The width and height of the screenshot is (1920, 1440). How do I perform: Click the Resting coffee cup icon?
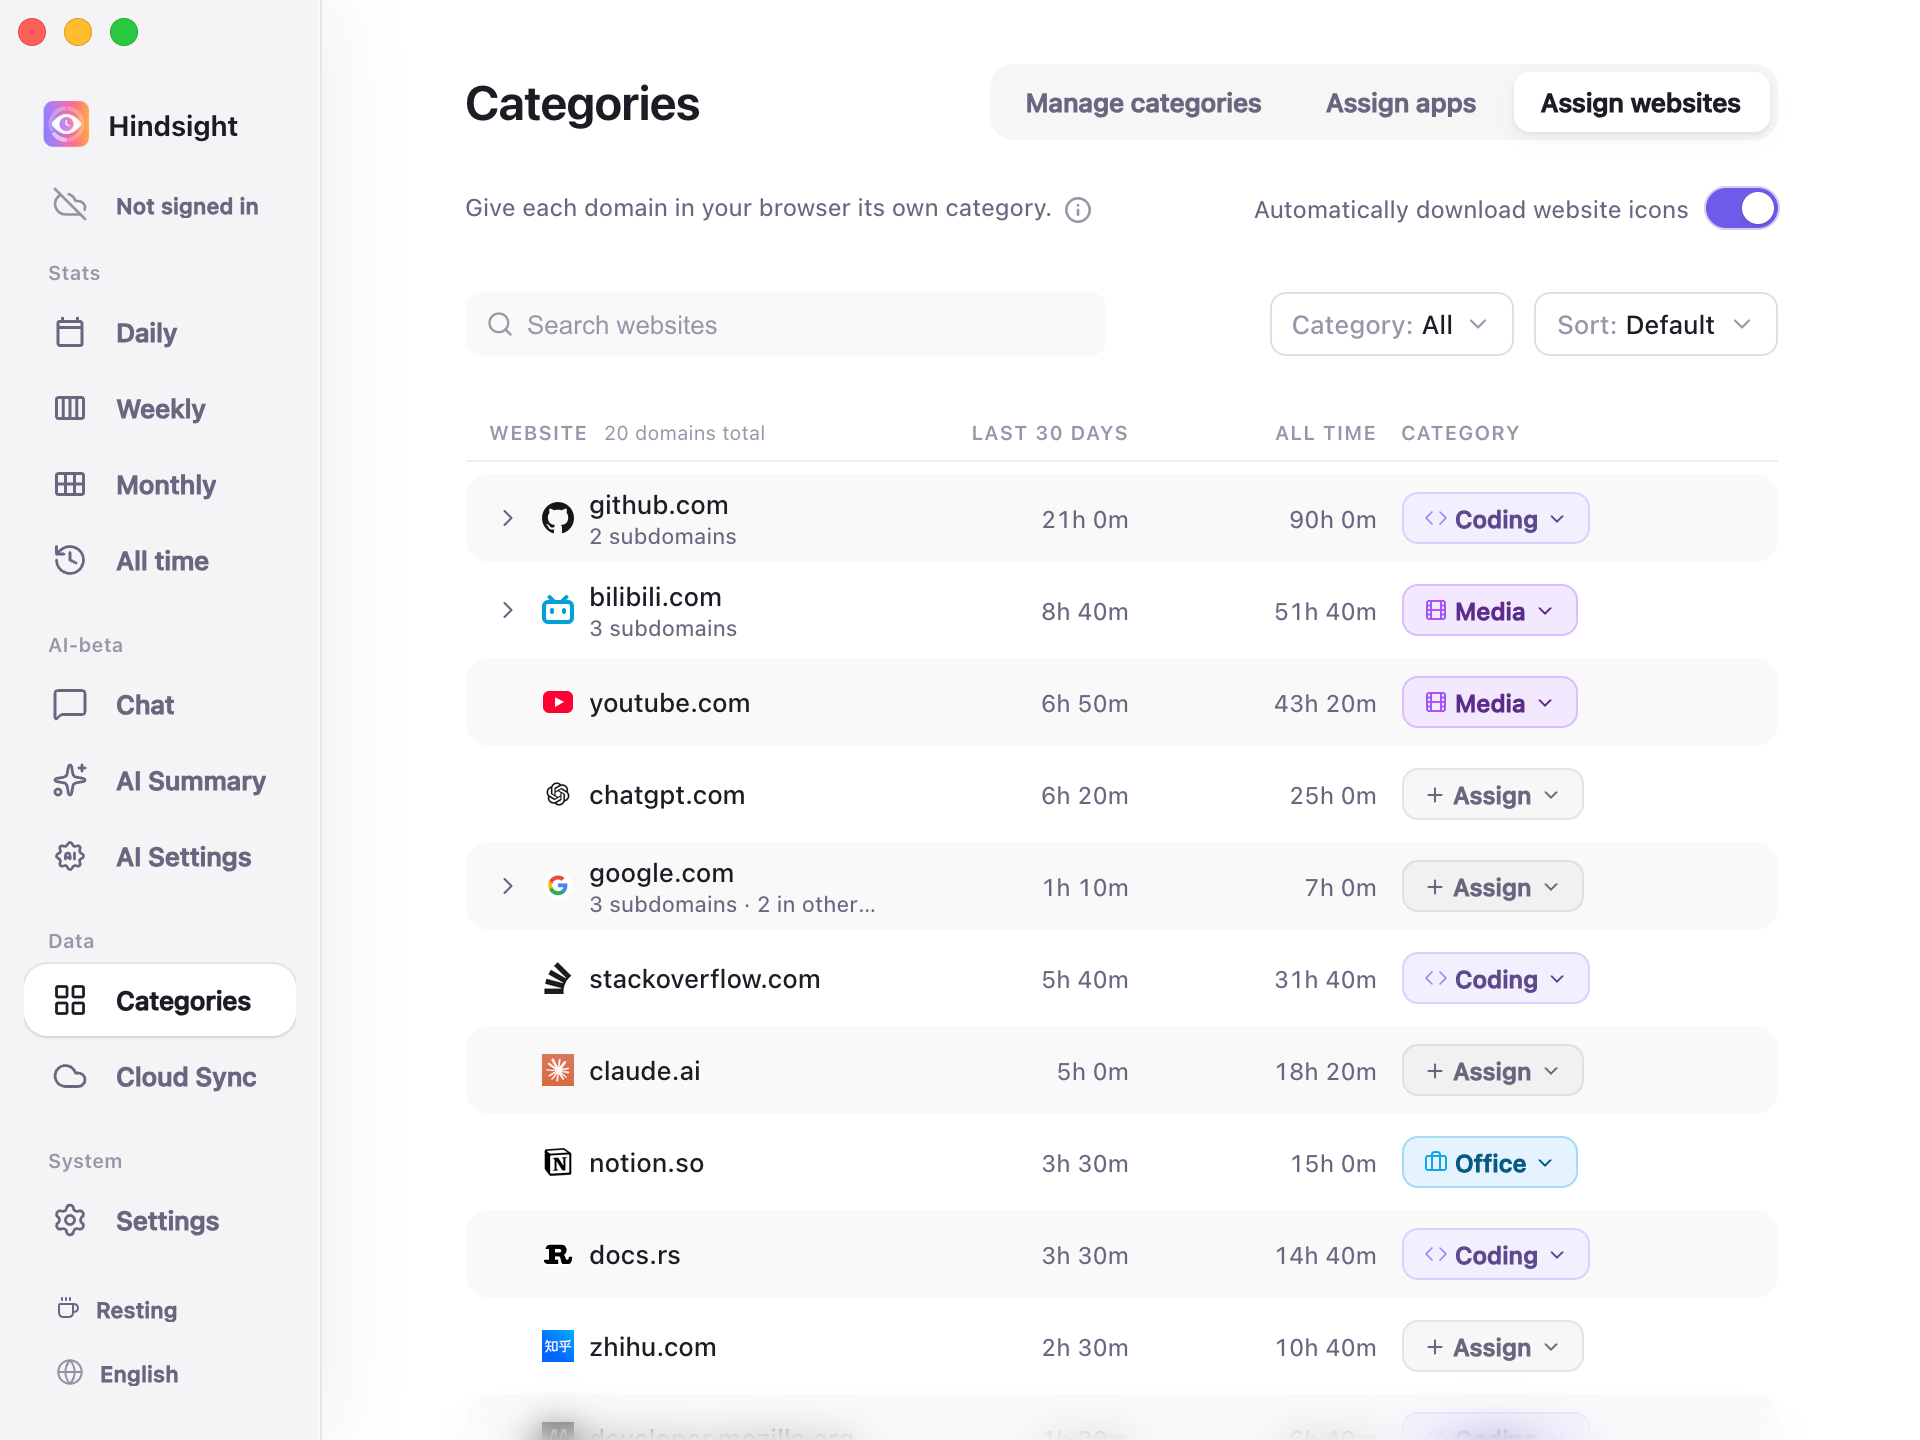[68, 1308]
